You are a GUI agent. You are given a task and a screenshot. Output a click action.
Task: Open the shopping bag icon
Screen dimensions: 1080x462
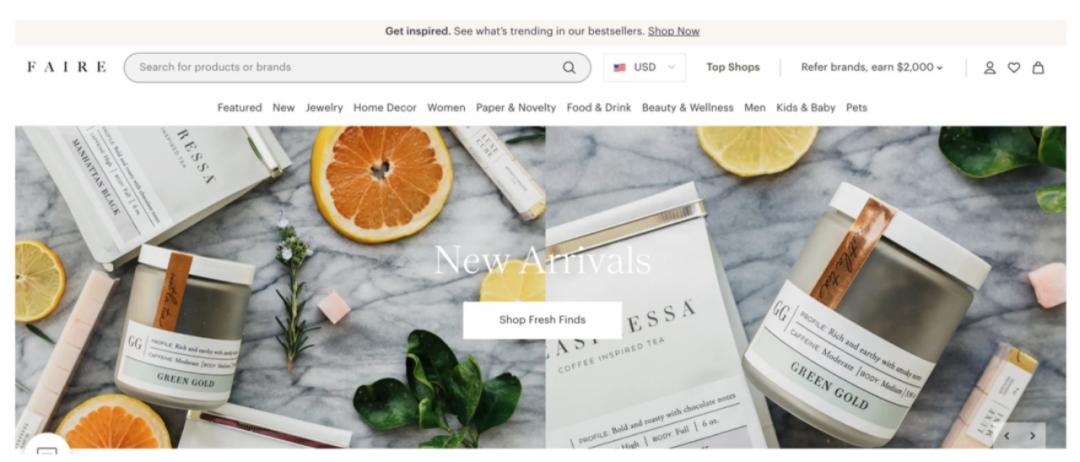[x=1038, y=67]
